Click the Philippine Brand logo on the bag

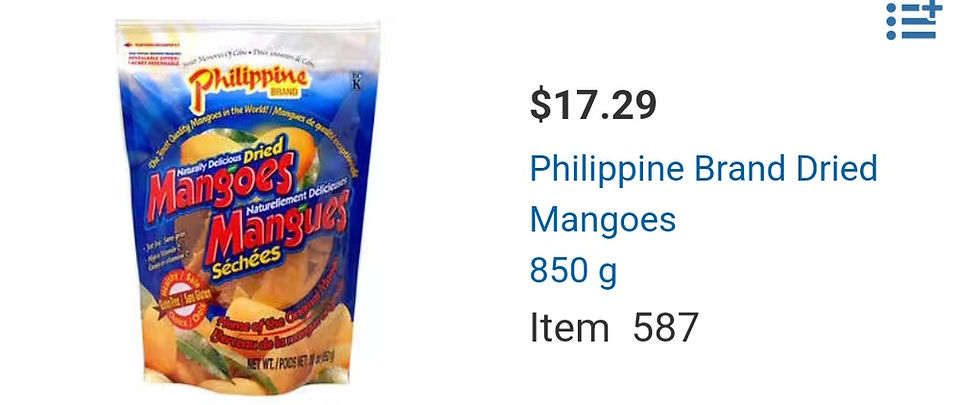[248, 85]
